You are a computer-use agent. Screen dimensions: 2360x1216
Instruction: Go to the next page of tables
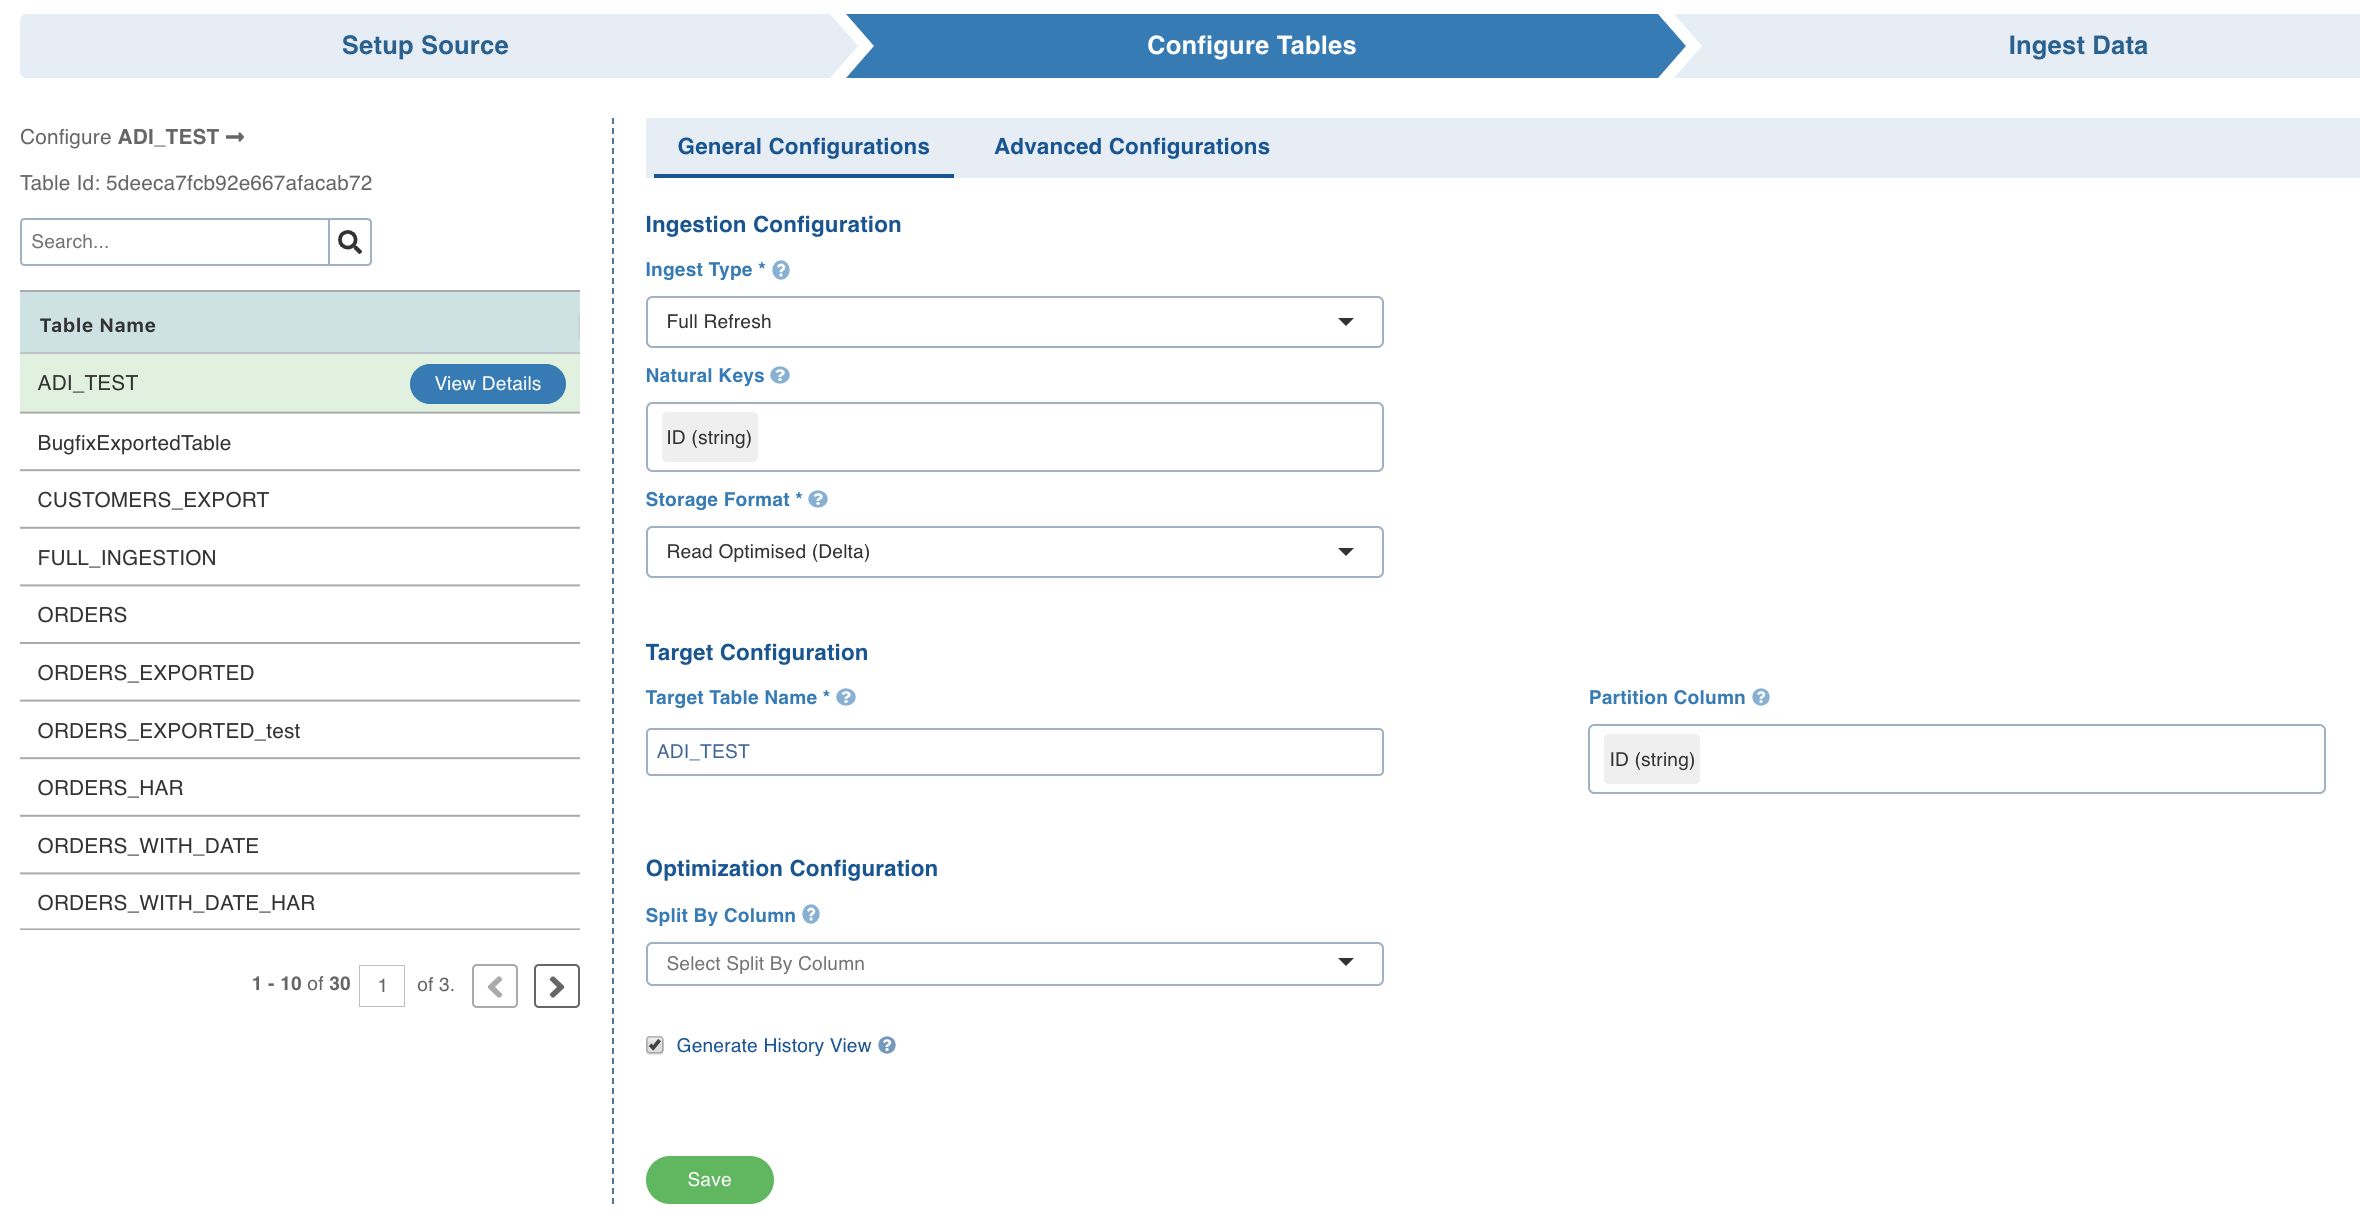(x=557, y=986)
